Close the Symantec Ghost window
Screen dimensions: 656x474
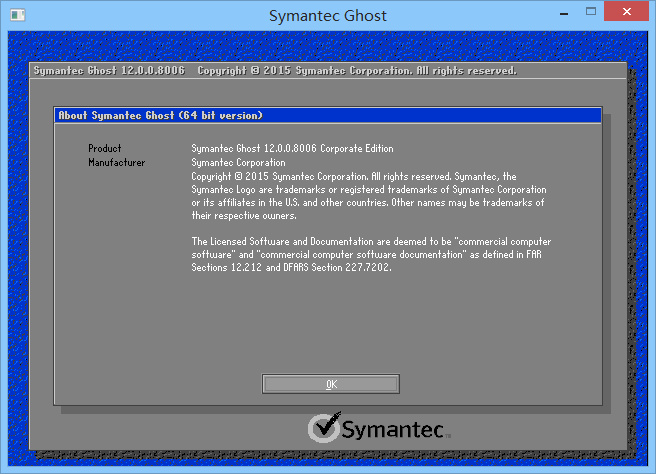[626, 11]
